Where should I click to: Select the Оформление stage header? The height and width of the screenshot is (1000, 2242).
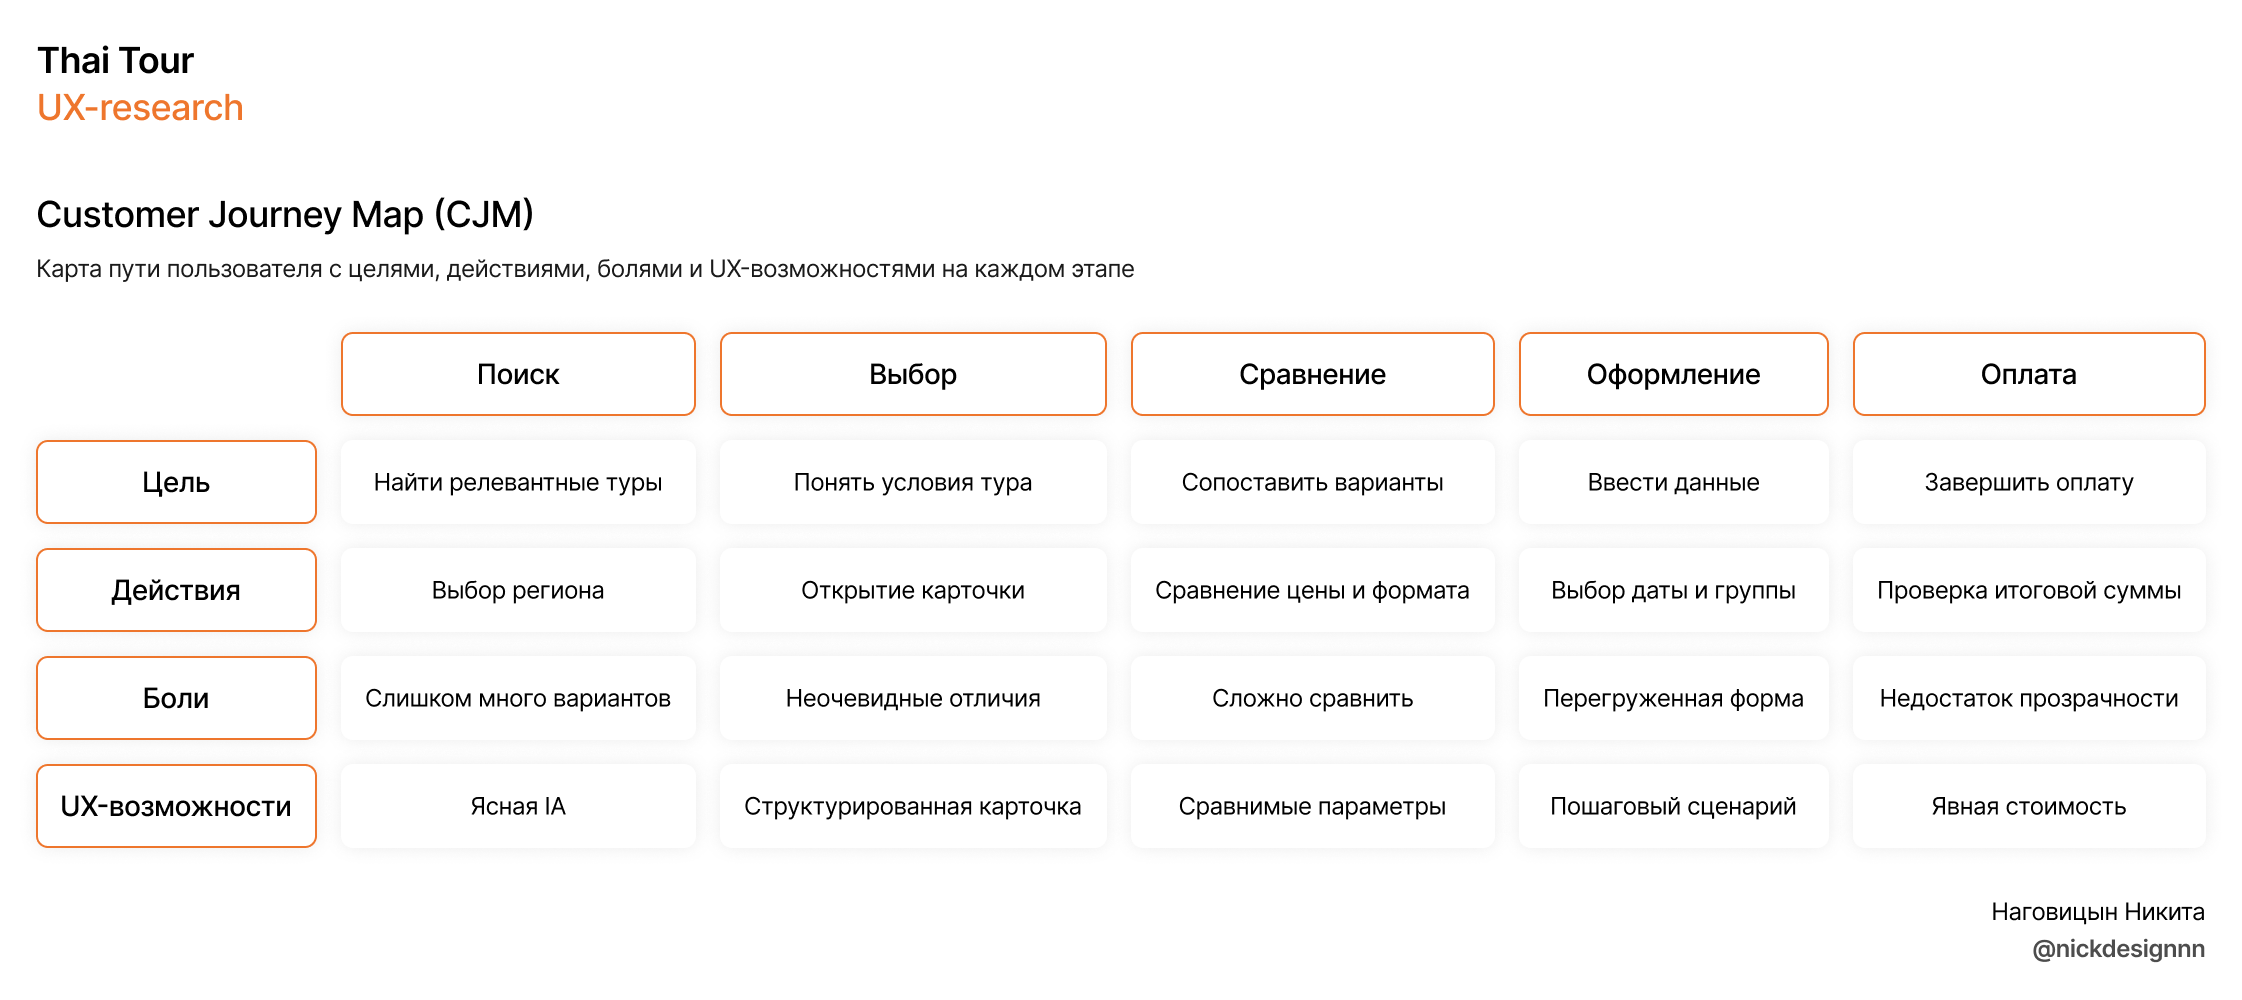coord(1673,374)
